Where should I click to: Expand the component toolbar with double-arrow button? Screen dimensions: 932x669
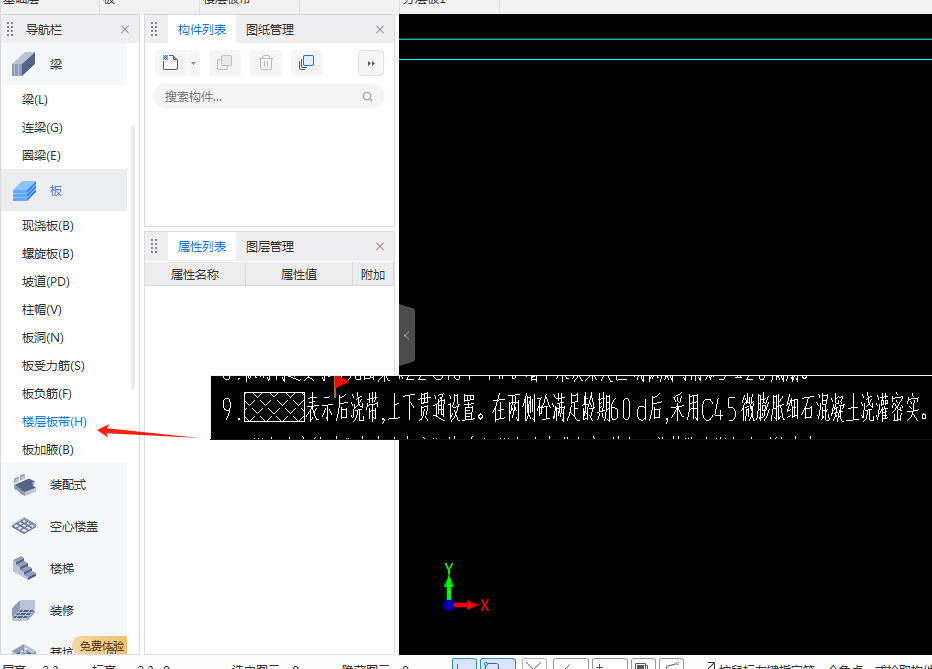tap(370, 62)
